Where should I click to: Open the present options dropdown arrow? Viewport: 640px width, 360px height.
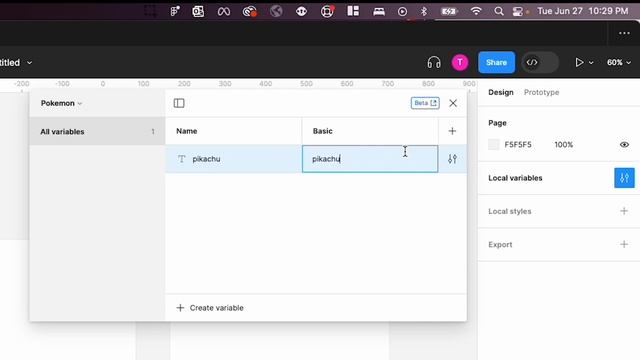click(x=591, y=63)
